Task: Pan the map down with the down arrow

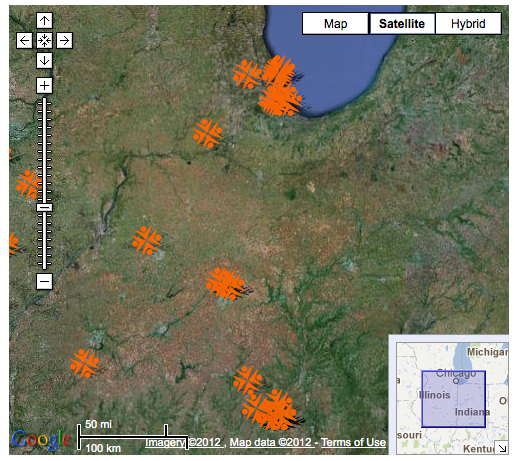Action: coord(44,61)
